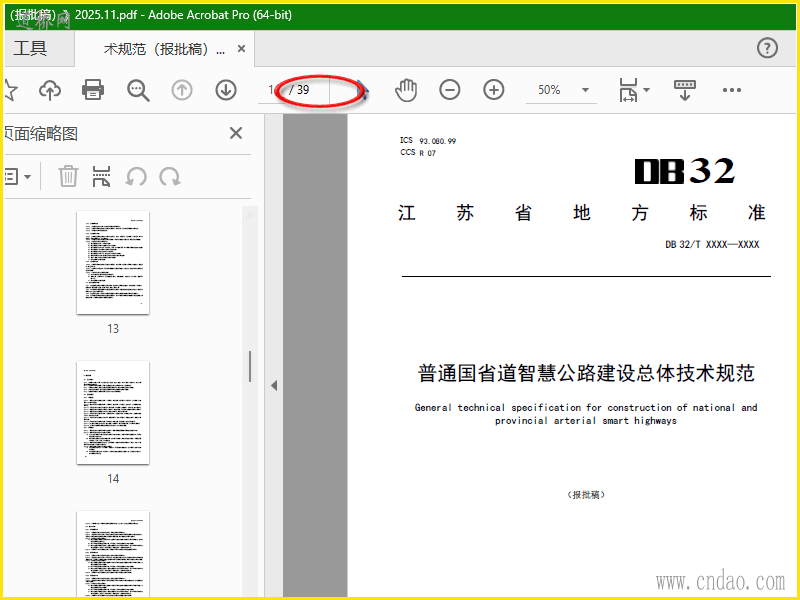Screen dimensions: 800x600
Task: Collapse the left navigation pane arrow
Action: [274, 385]
